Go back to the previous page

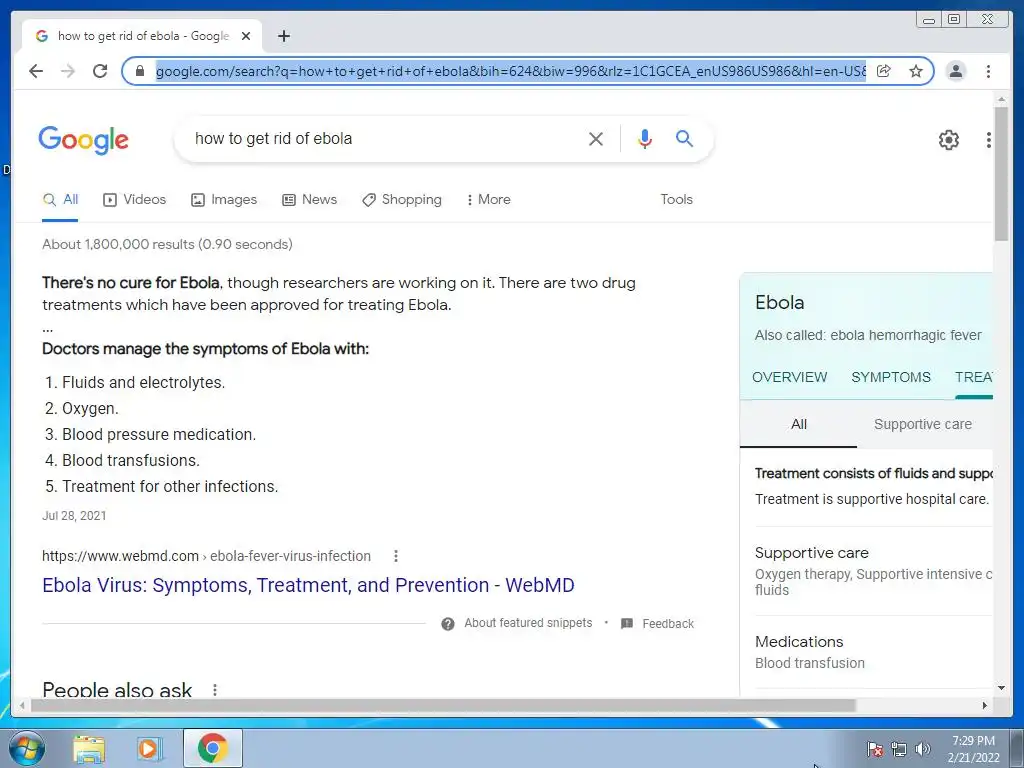pos(36,71)
